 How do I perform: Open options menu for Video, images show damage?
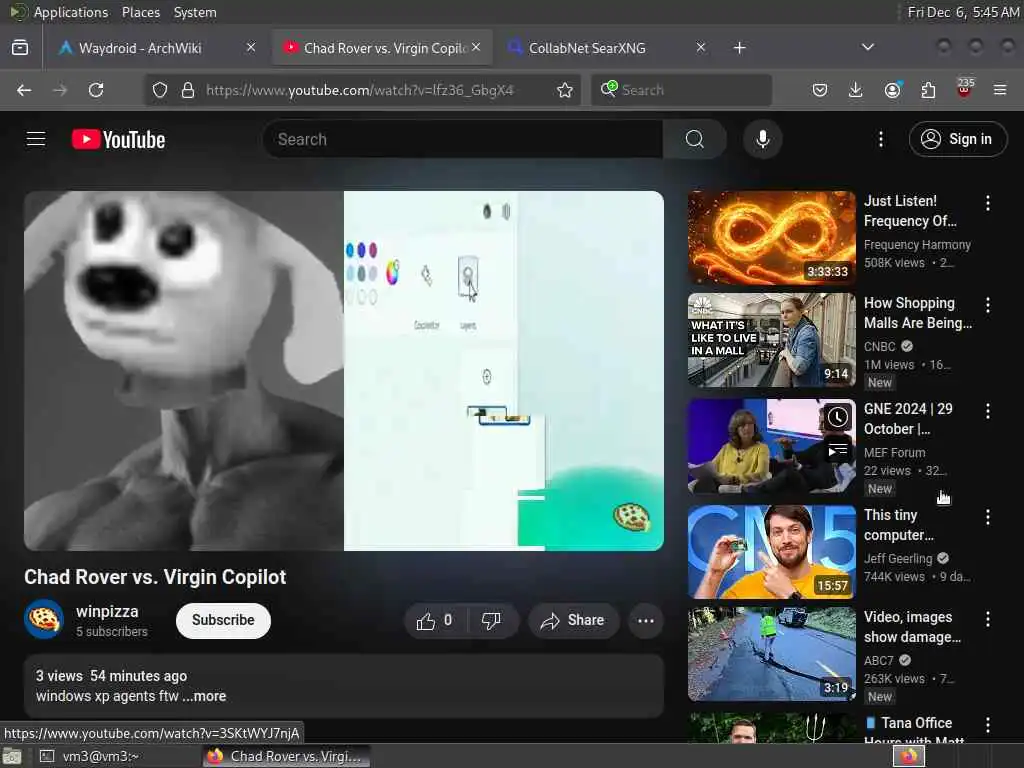coord(987,618)
